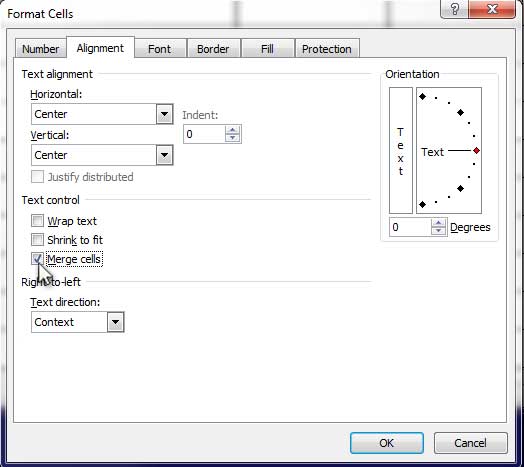The width and height of the screenshot is (524, 467).
Task: Uncheck the Merge cells checkbox
Action: (x=37, y=259)
